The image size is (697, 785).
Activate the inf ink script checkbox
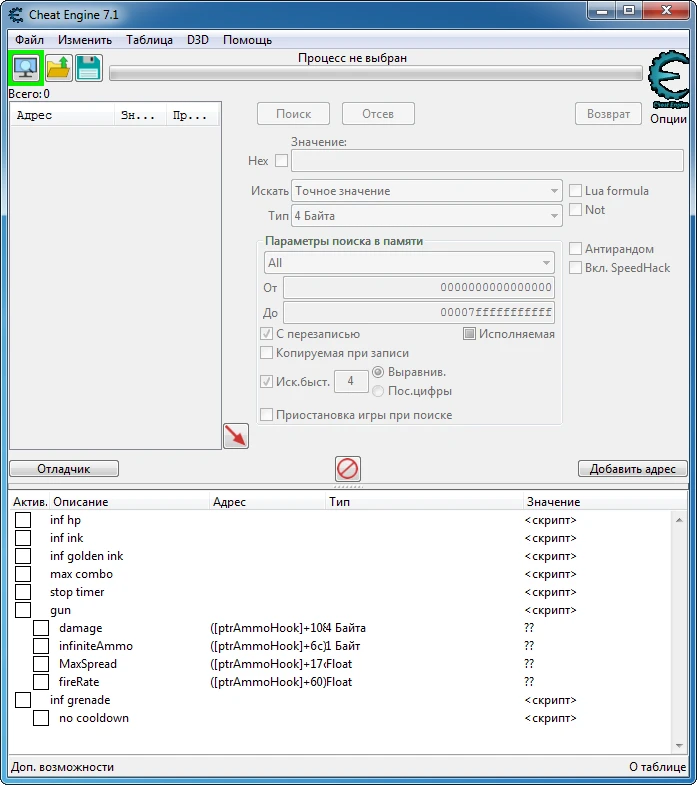pyautogui.click(x=23, y=538)
